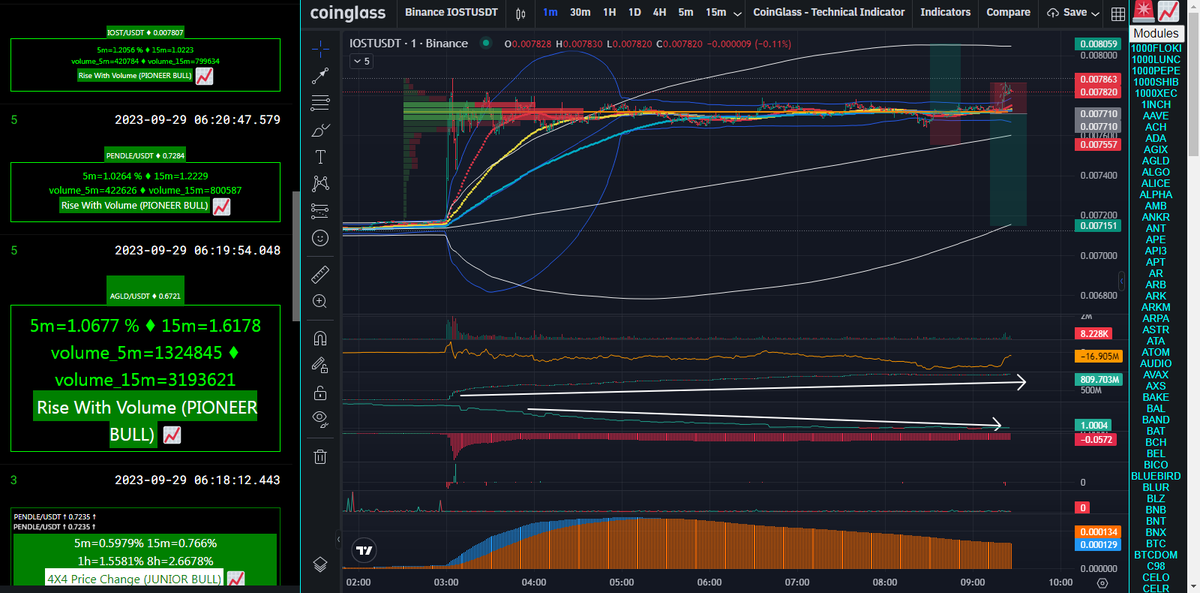The height and width of the screenshot is (593, 1200).
Task: Select 1000PEPE in the coin list
Action: [x=1155, y=71]
